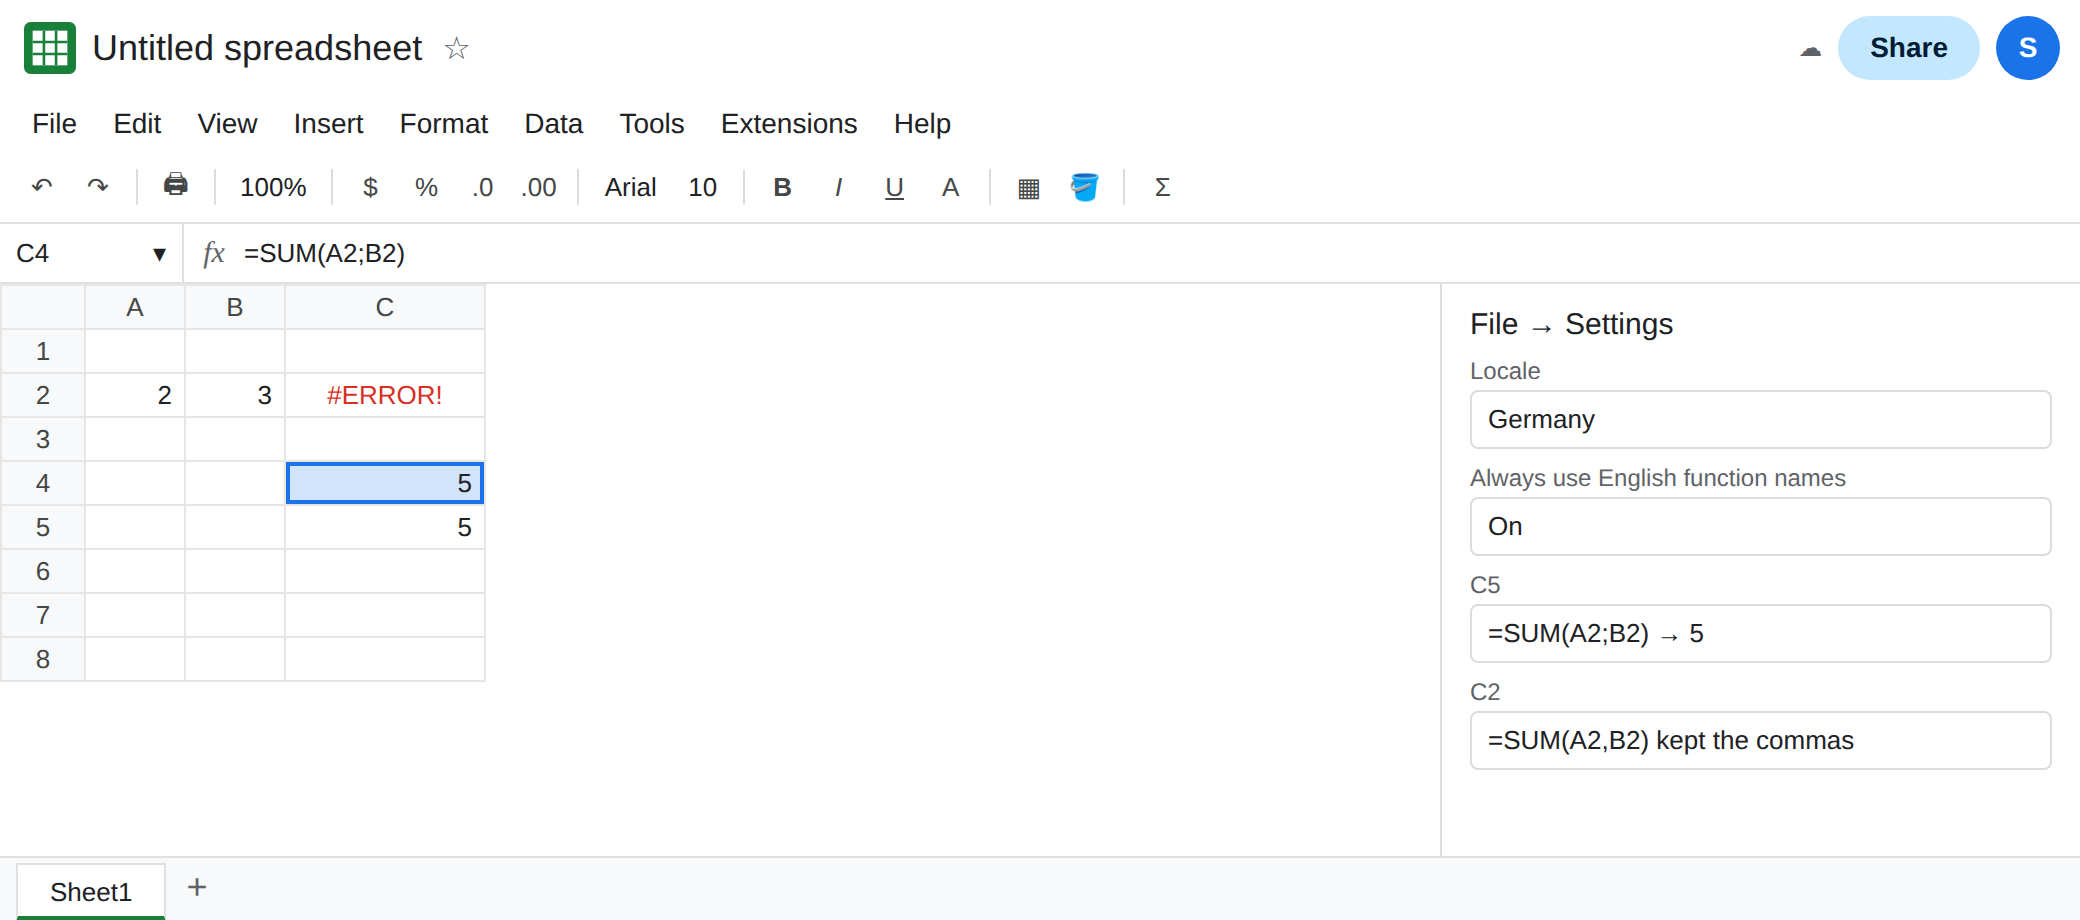The height and width of the screenshot is (920, 2080).
Task: Open borders tool
Action: click(1029, 187)
